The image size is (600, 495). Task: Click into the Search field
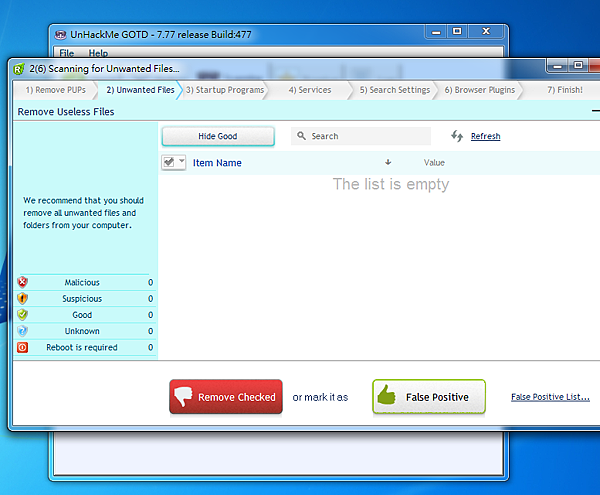click(361, 136)
